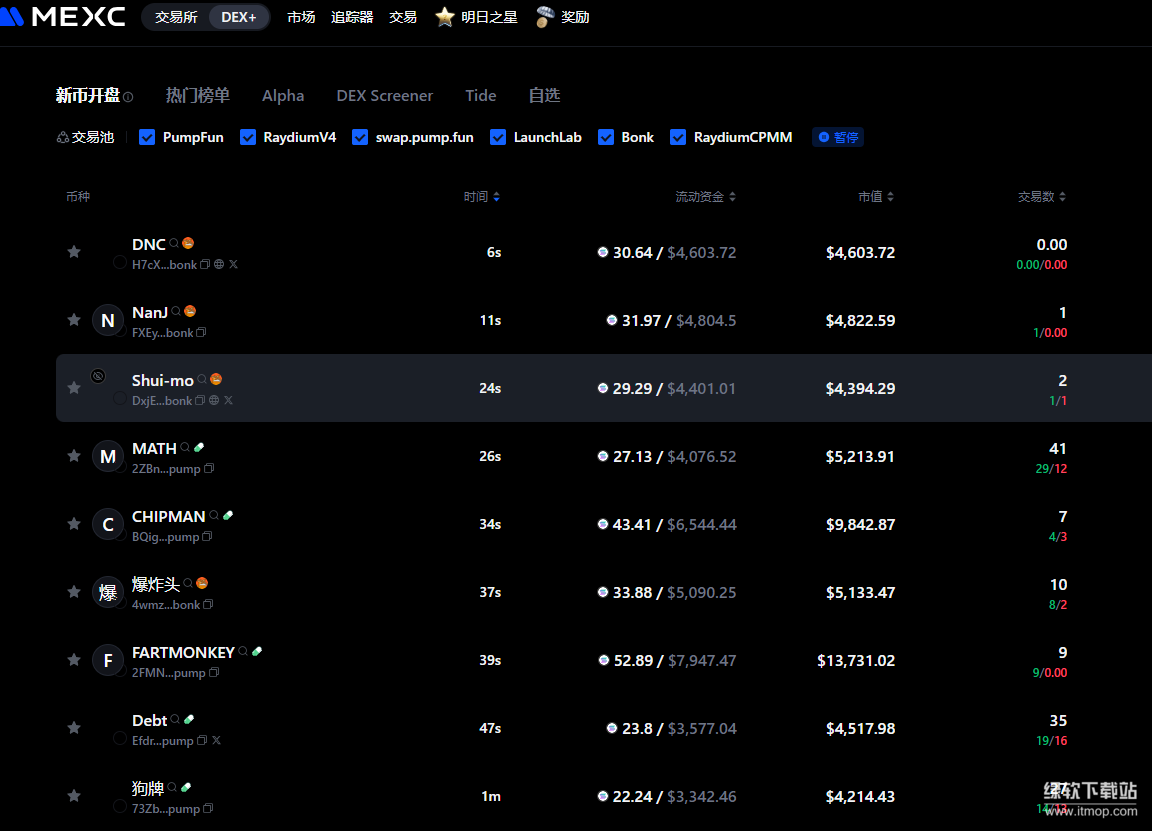Image resolution: width=1152 pixels, height=831 pixels.
Task: Switch to the 热门榜单 tab
Action: tap(198, 96)
